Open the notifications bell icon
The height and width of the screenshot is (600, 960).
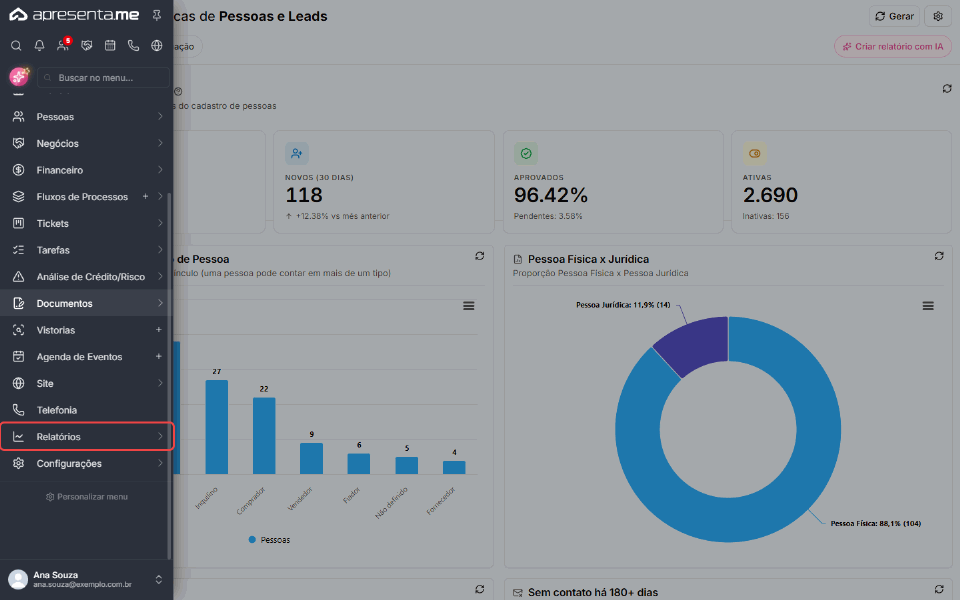pos(39,45)
